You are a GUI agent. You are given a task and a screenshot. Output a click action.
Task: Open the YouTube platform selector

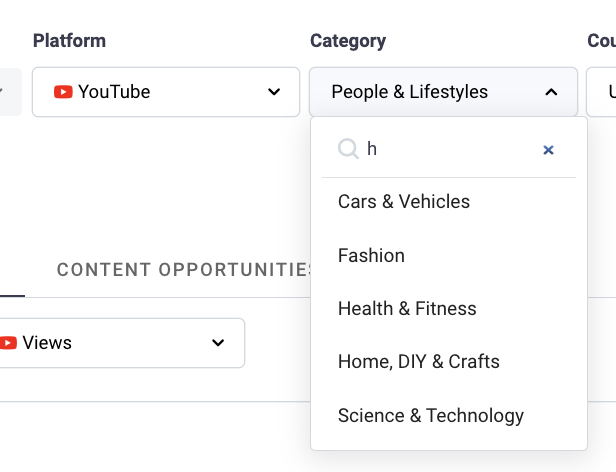166,92
